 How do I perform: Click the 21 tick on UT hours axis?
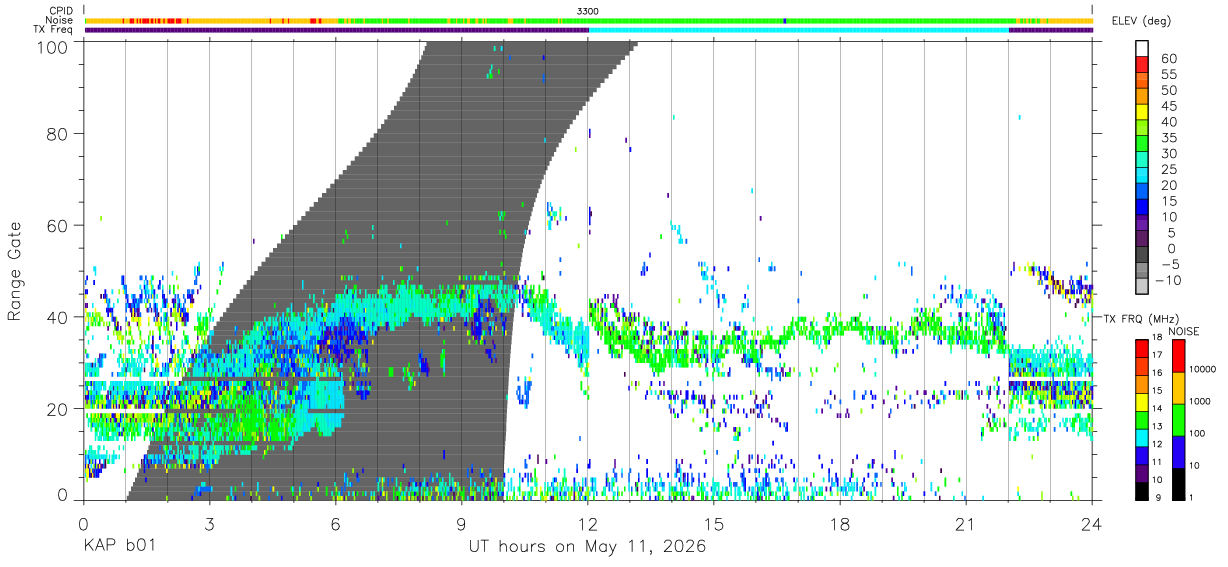pos(966,524)
